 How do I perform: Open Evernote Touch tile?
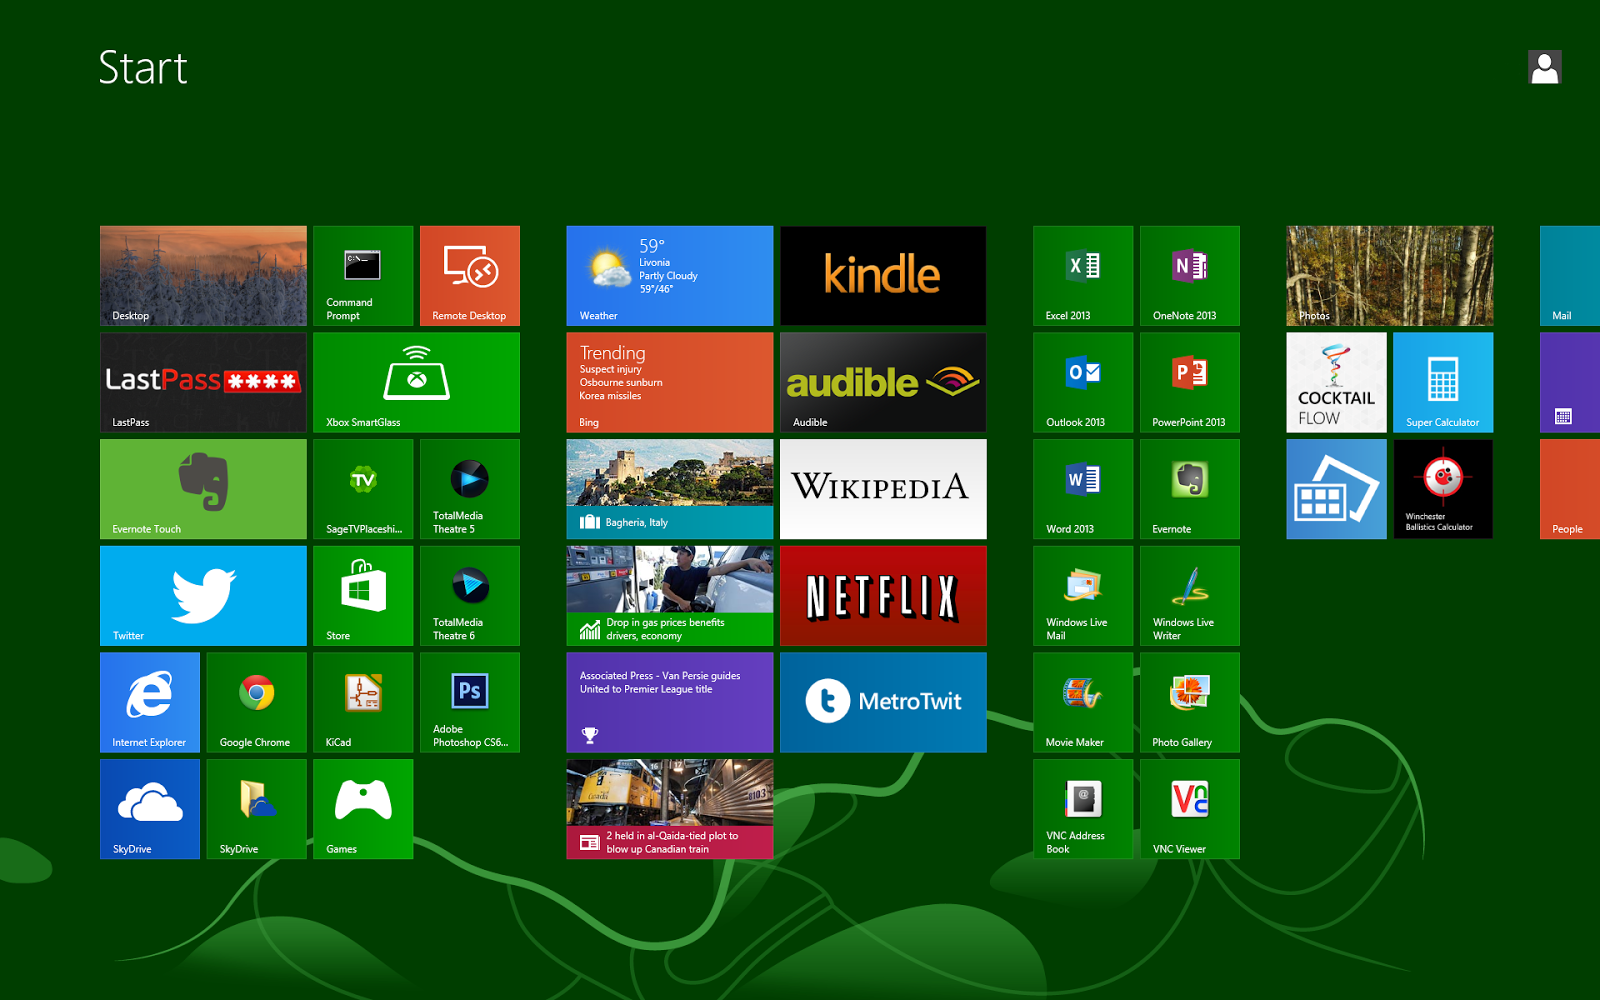tap(203, 489)
